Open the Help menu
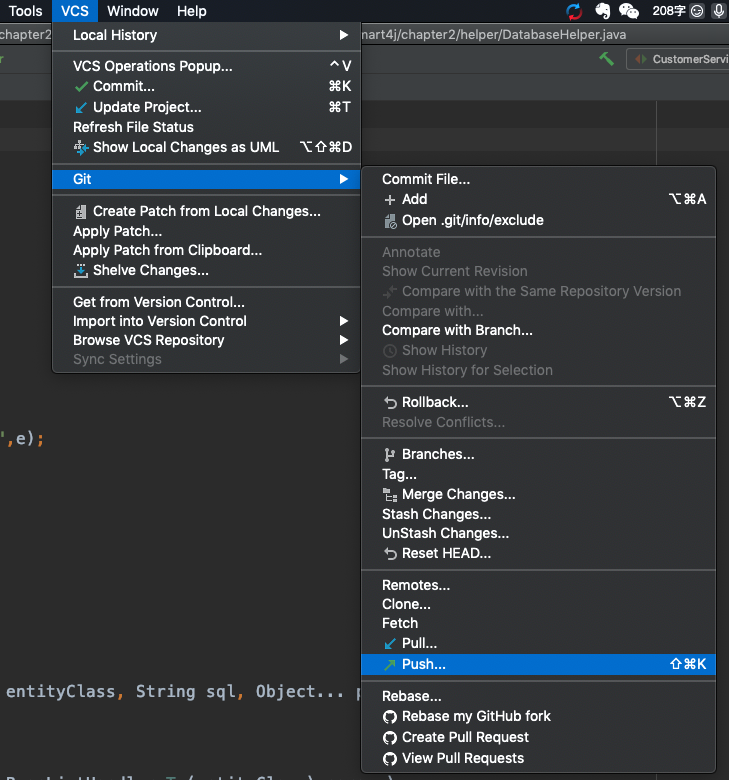This screenshot has height=780, width=729. click(x=192, y=11)
